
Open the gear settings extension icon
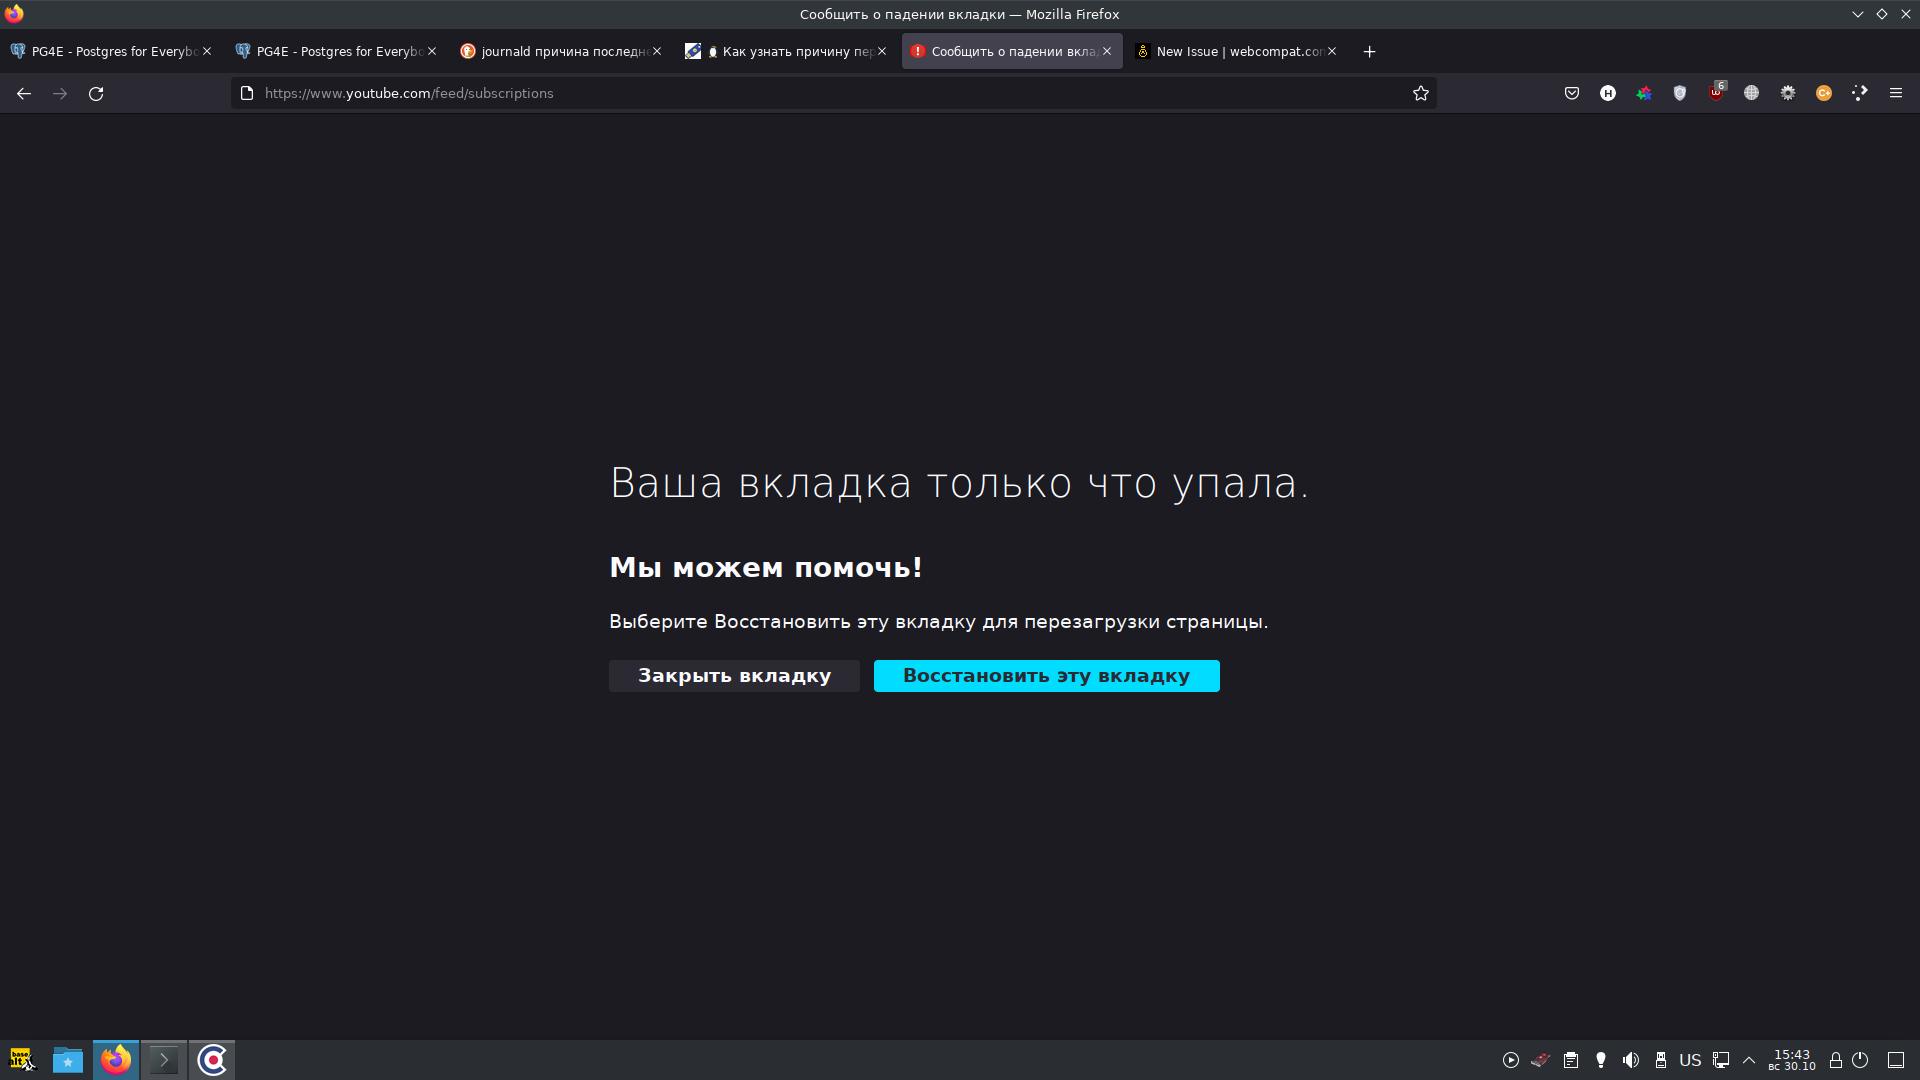tap(1789, 93)
